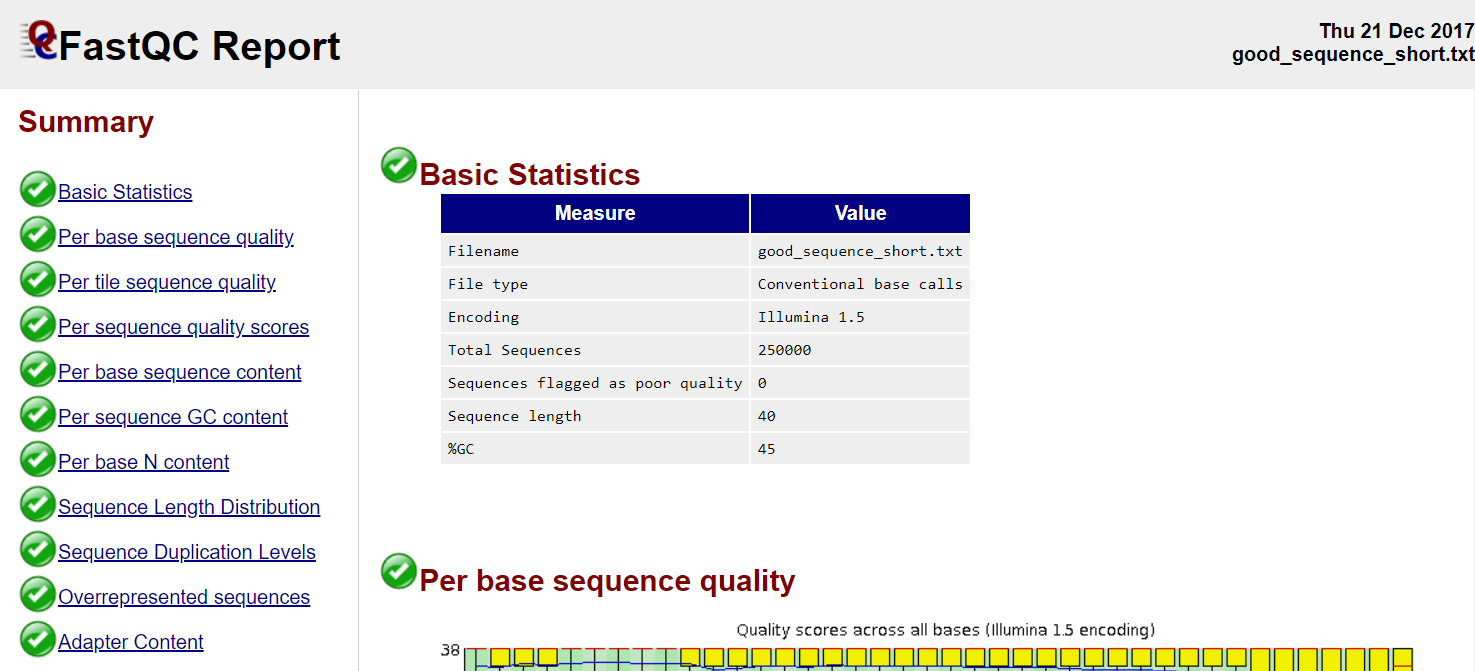The width and height of the screenshot is (1475, 671).
Task: Open Sequence Length Distribution link
Action: (x=189, y=507)
